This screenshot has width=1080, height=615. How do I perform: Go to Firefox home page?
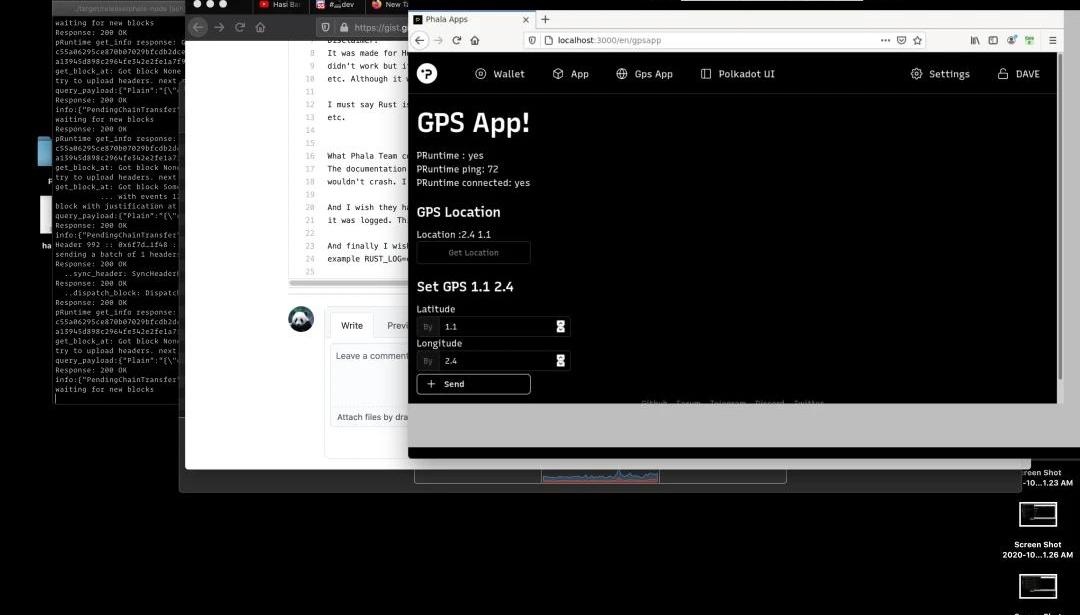475,40
